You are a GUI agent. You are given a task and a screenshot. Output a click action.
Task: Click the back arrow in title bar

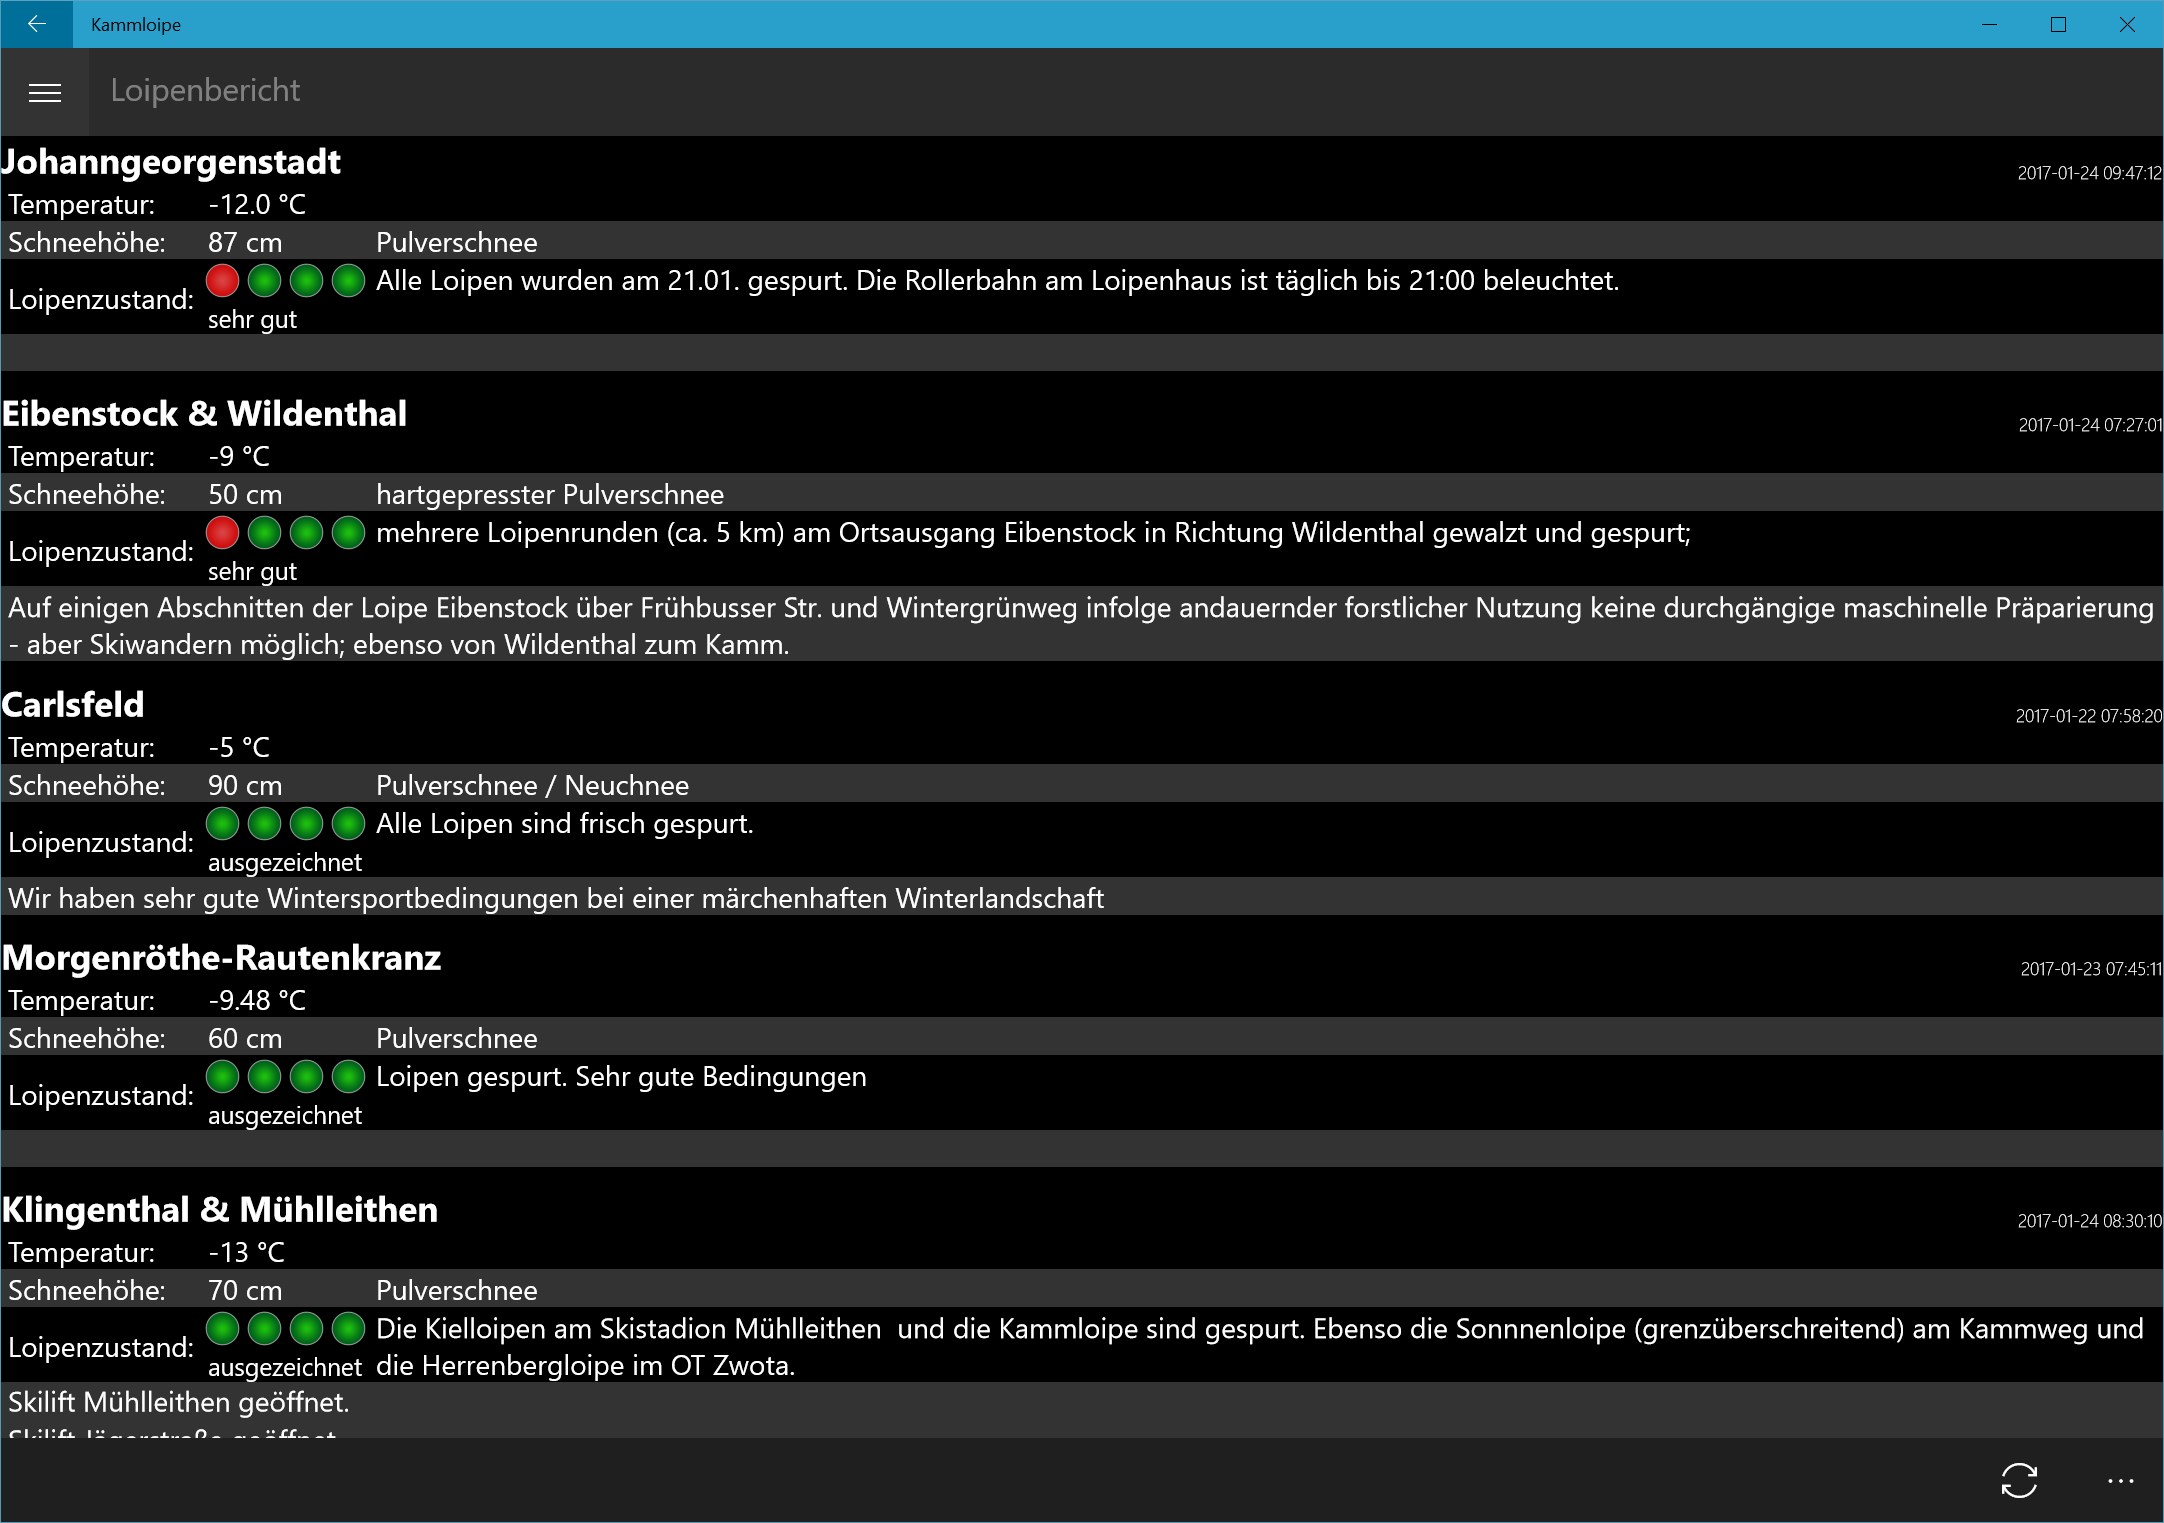click(36, 24)
